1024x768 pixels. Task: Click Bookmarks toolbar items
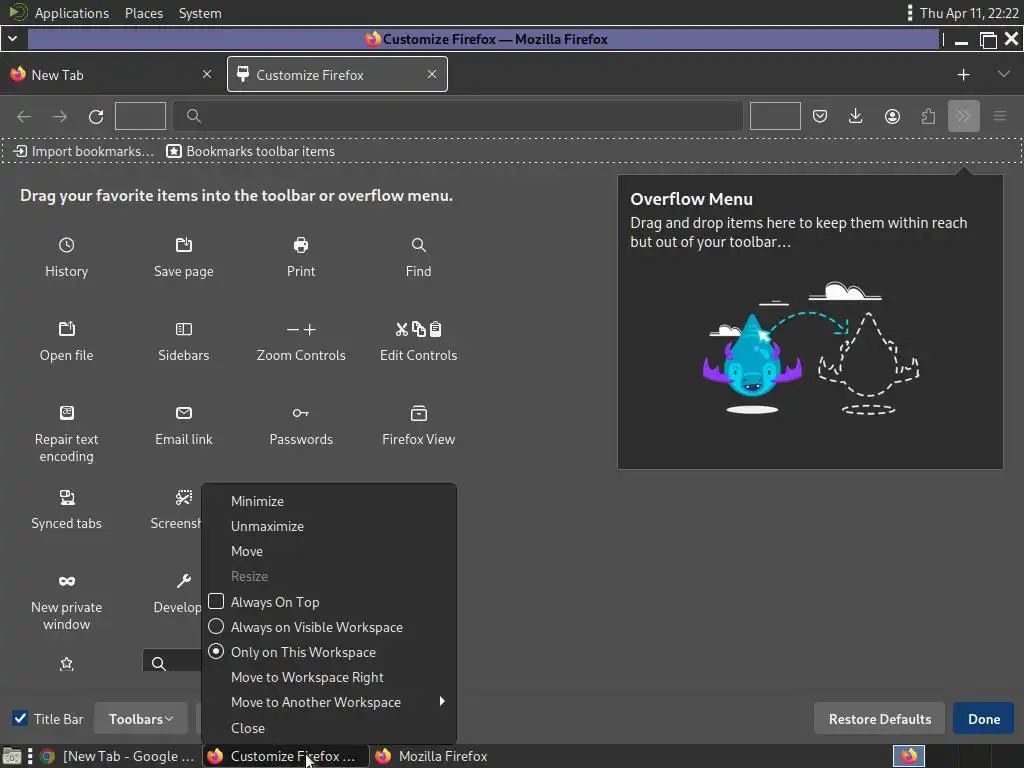[x=251, y=151]
